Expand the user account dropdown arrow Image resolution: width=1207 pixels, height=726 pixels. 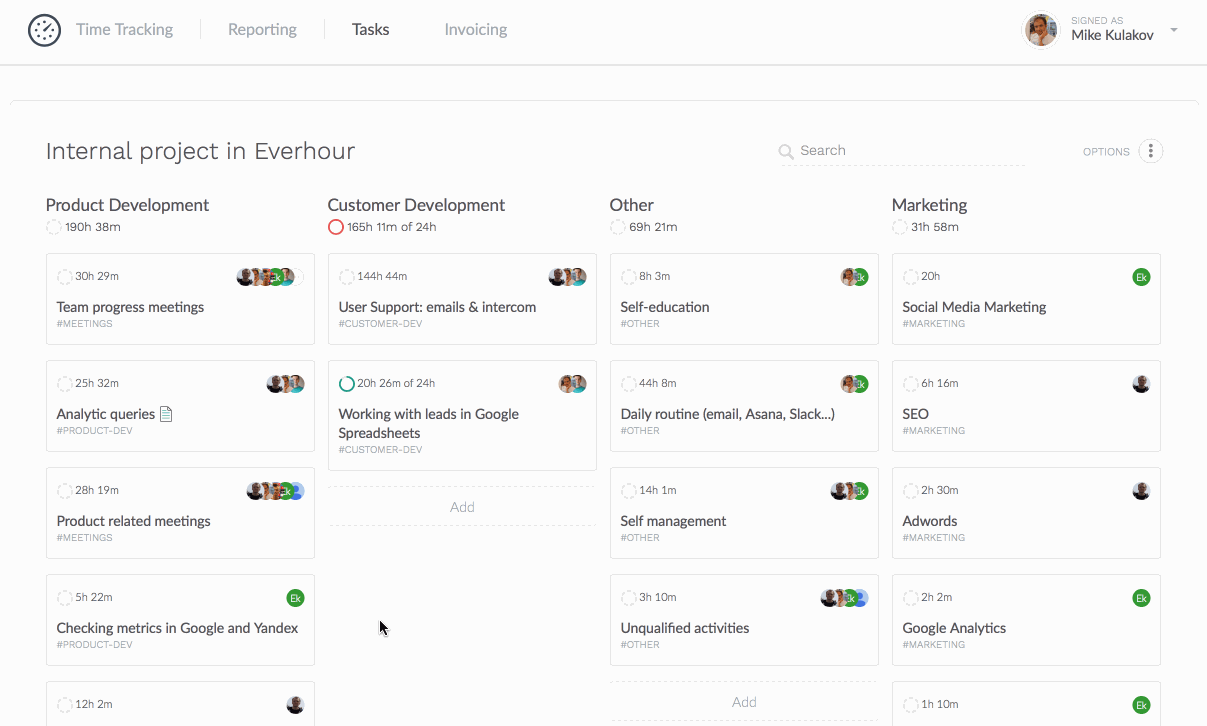(x=1174, y=30)
